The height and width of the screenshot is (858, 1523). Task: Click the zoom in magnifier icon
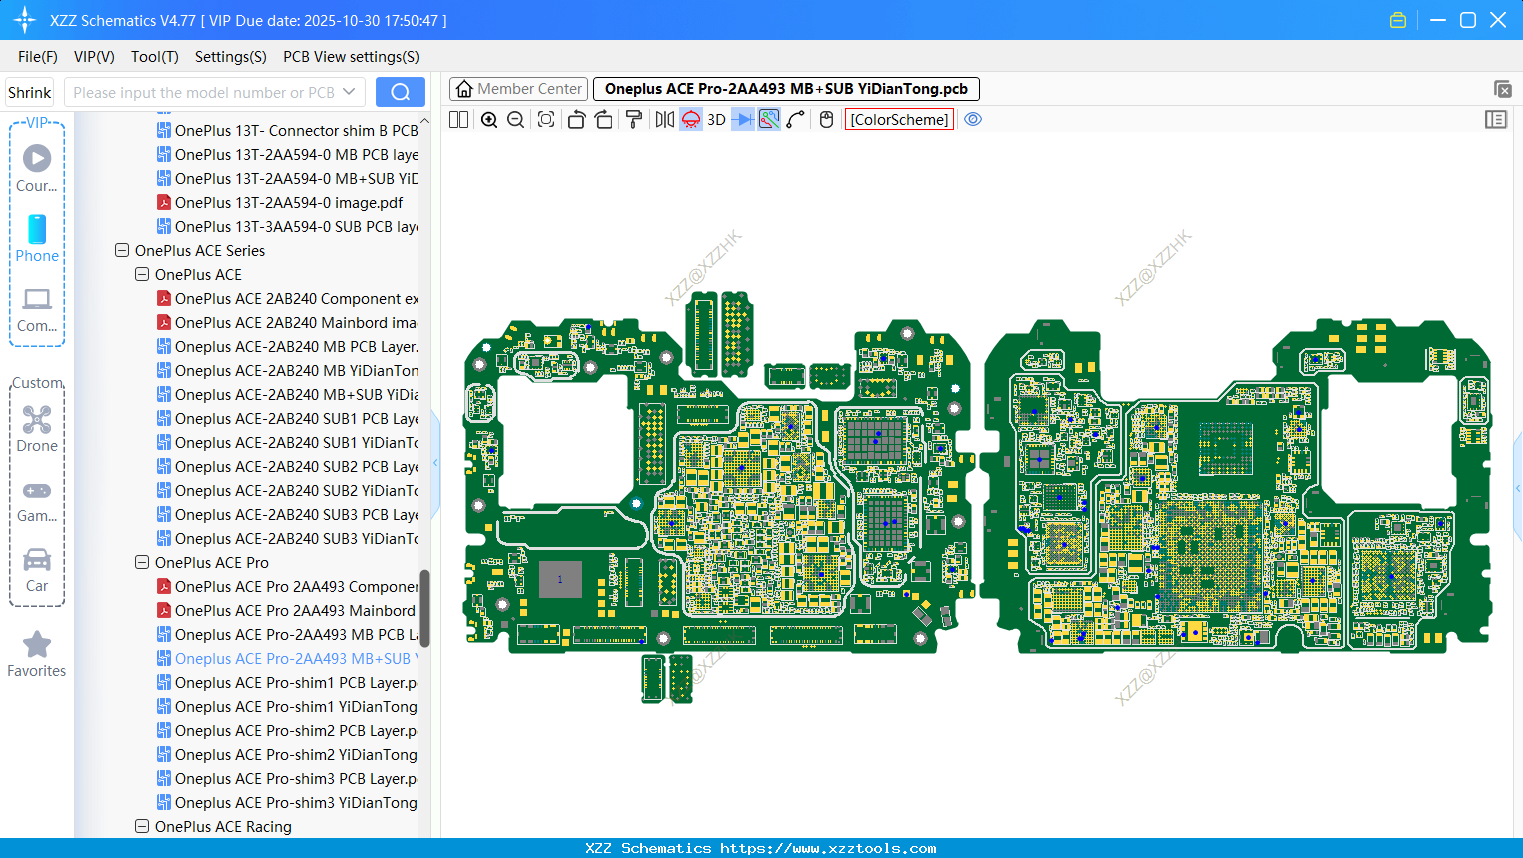(x=489, y=120)
